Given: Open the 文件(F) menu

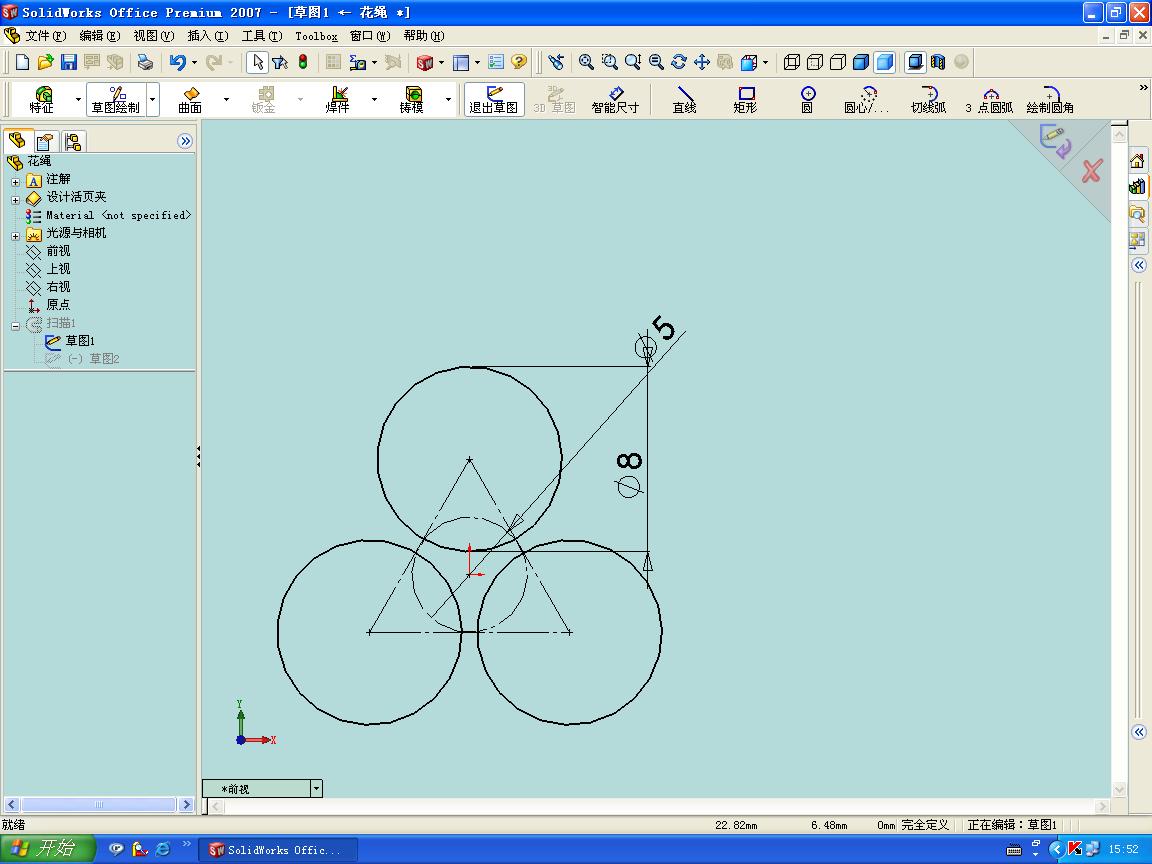Looking at the screenshot, I should click(x=46, y=35).
